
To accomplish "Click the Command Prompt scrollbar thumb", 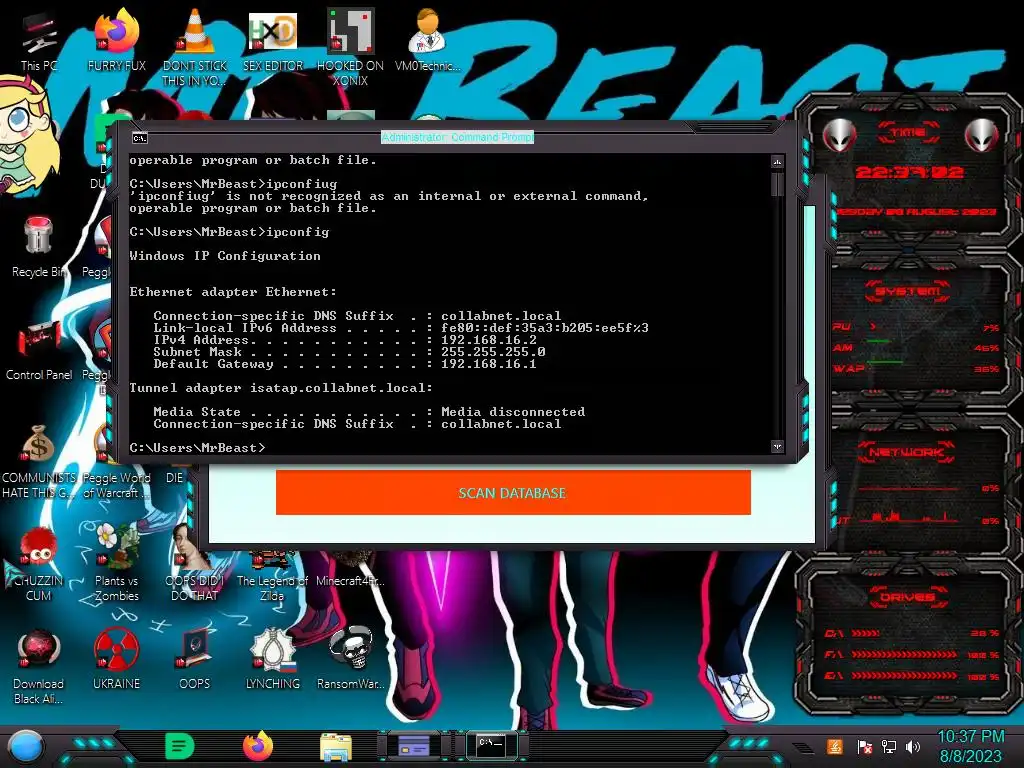I will [x=777, y=184].
